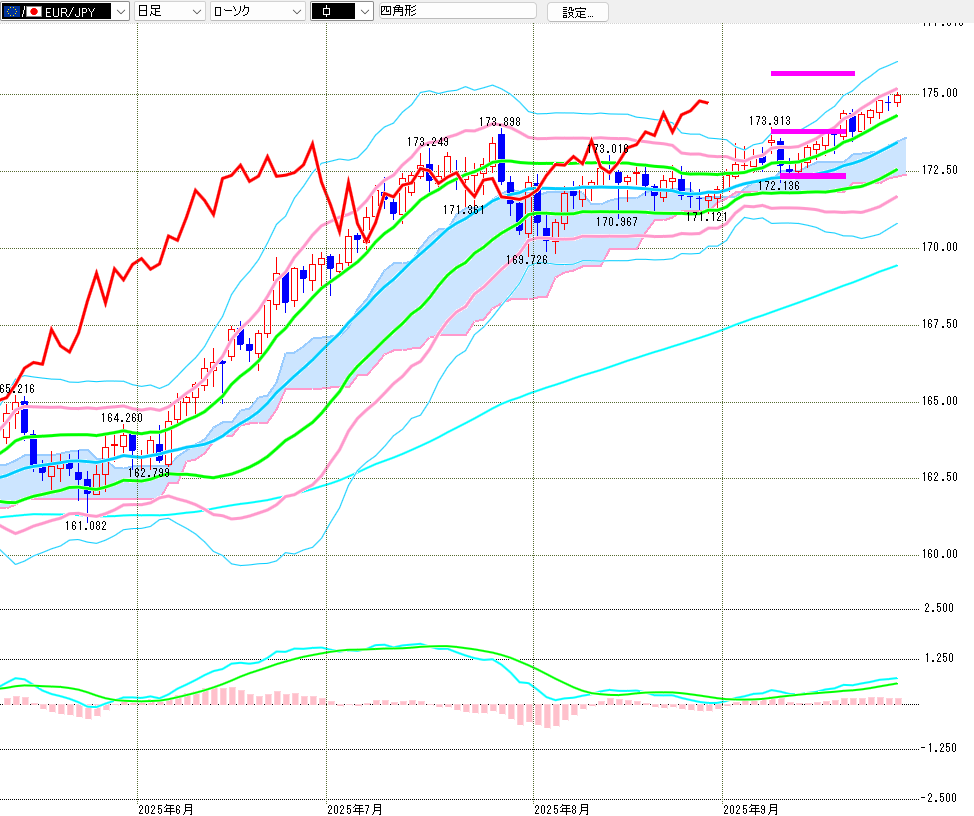The width and height of the screenshot is (974, 816).
Task: Select the magenta line near the 172.136 label
Action: 812,176
